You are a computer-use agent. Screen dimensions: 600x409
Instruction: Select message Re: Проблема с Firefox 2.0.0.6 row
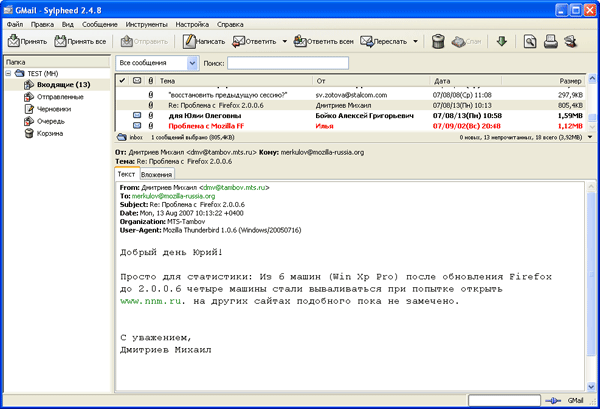click(350, 105)
